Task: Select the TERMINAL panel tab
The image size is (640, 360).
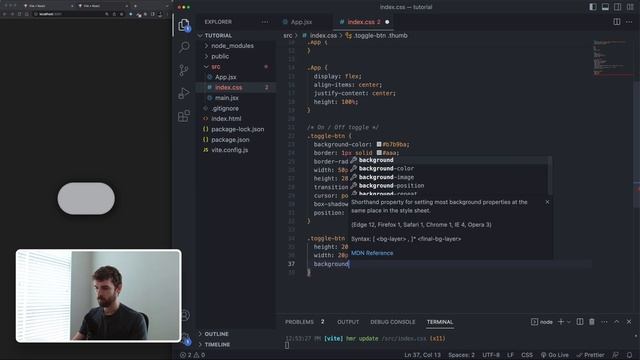Action: click(x=440, y=322)
